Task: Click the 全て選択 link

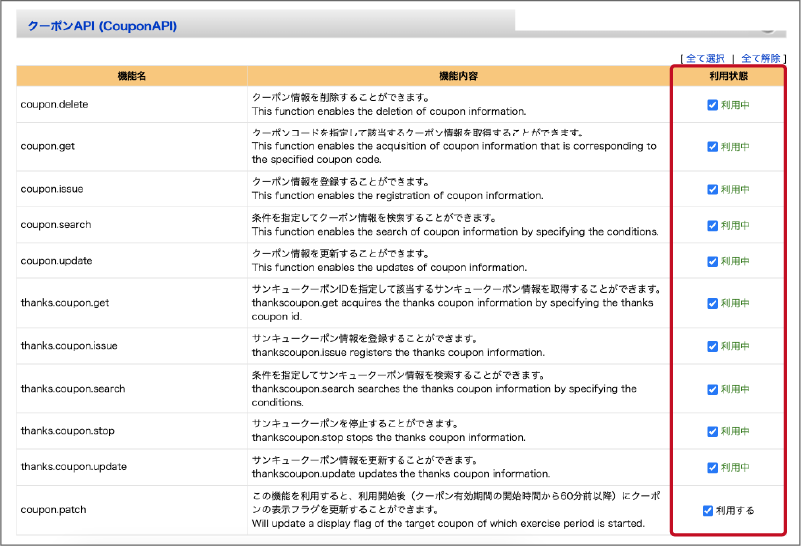Action: coord(705,58)
